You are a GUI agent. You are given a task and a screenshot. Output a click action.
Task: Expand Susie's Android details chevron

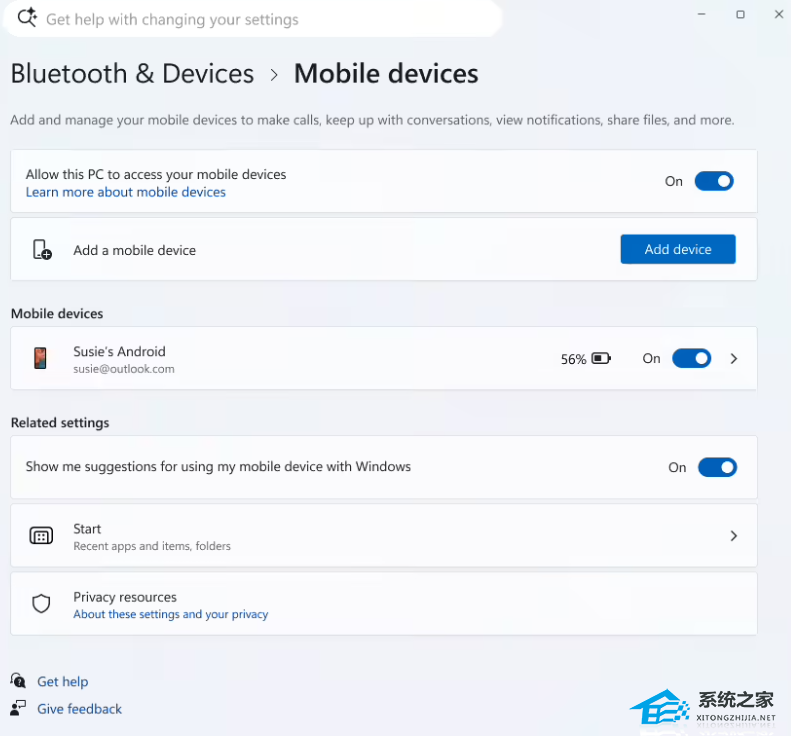point(734,359)
